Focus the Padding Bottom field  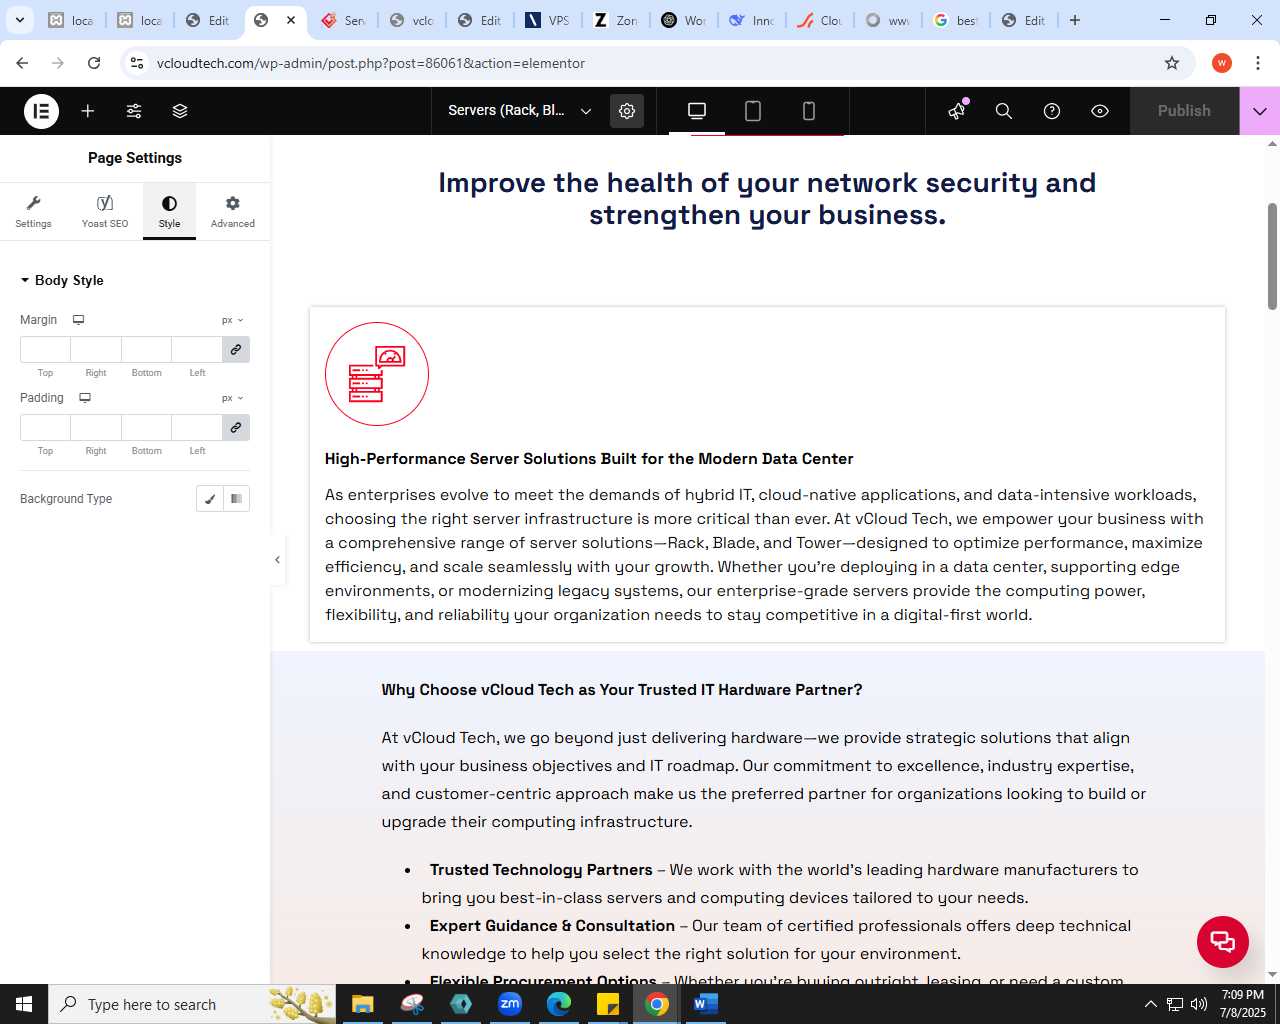point(146,427)
